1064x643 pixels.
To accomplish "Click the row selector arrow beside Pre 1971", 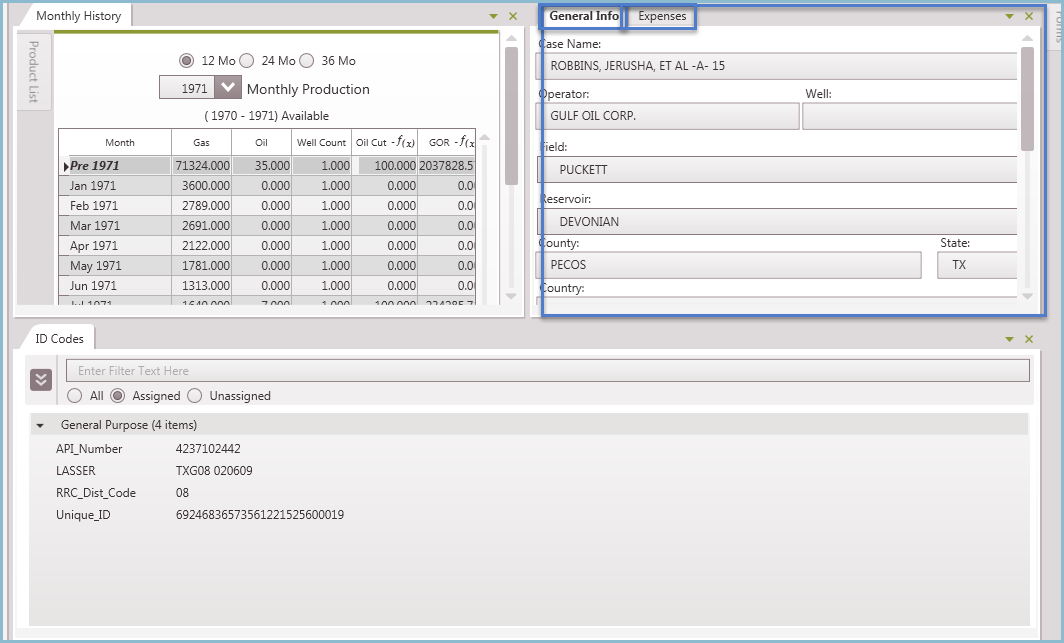I will 65,165.
